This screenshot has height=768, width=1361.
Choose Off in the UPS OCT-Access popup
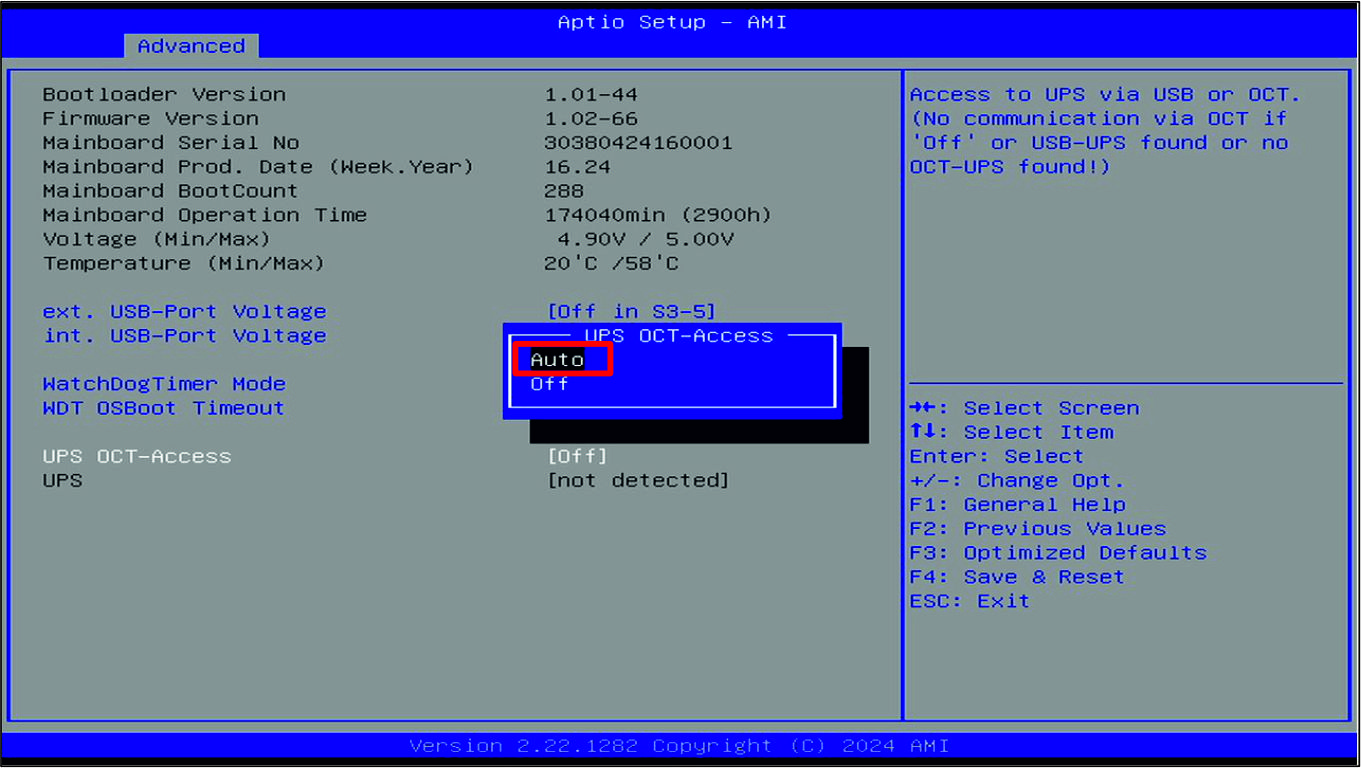[549, 384]
